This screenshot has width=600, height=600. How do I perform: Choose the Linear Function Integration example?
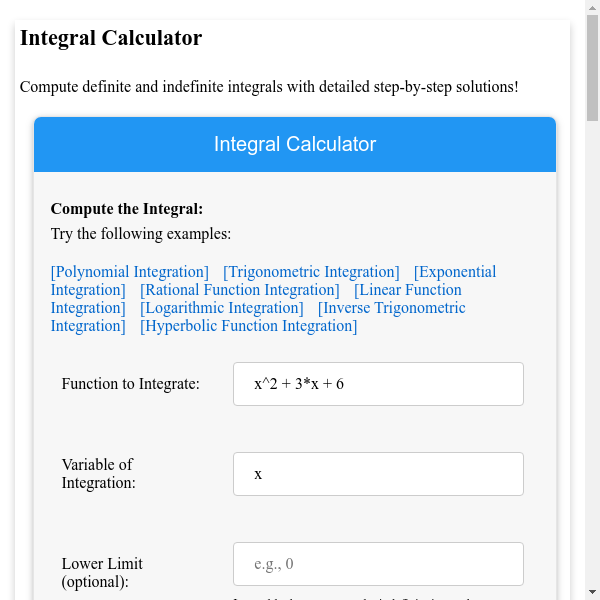408,290
